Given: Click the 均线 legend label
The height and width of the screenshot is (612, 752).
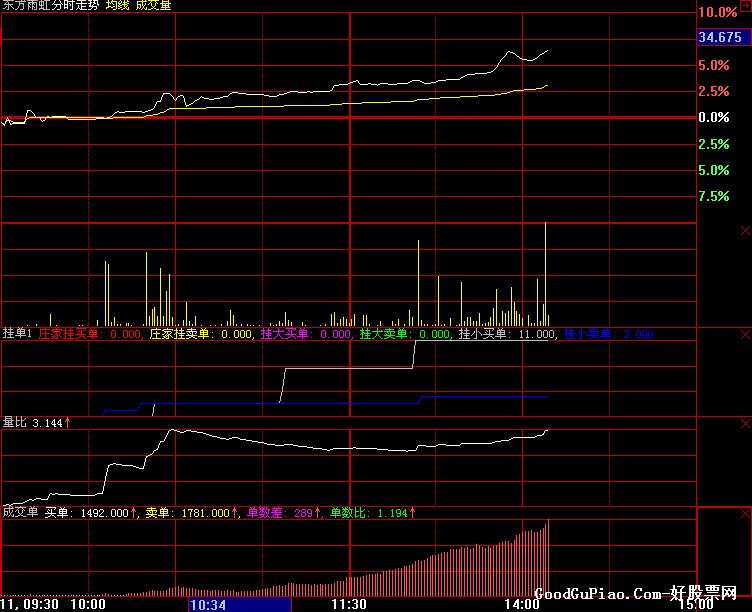Looking at the screenshot, I should click(118, 5).
